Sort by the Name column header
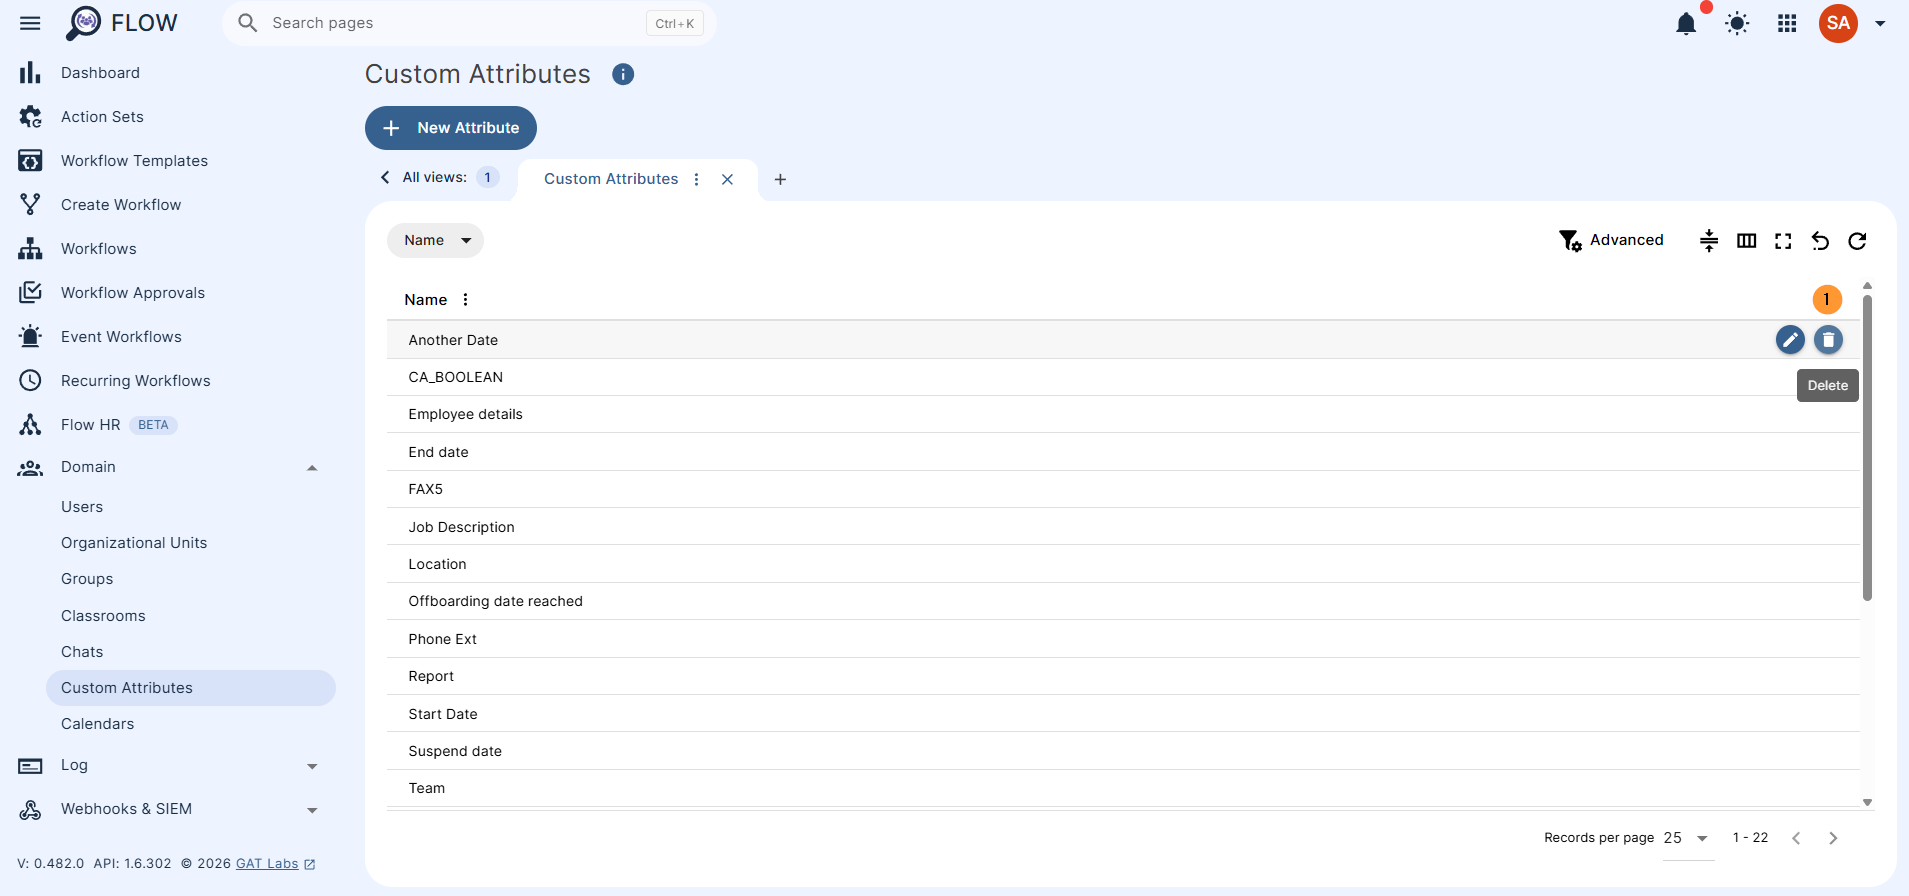Image resolution: width=1909 pixels, height=896 pixels. tap(426, 300)
